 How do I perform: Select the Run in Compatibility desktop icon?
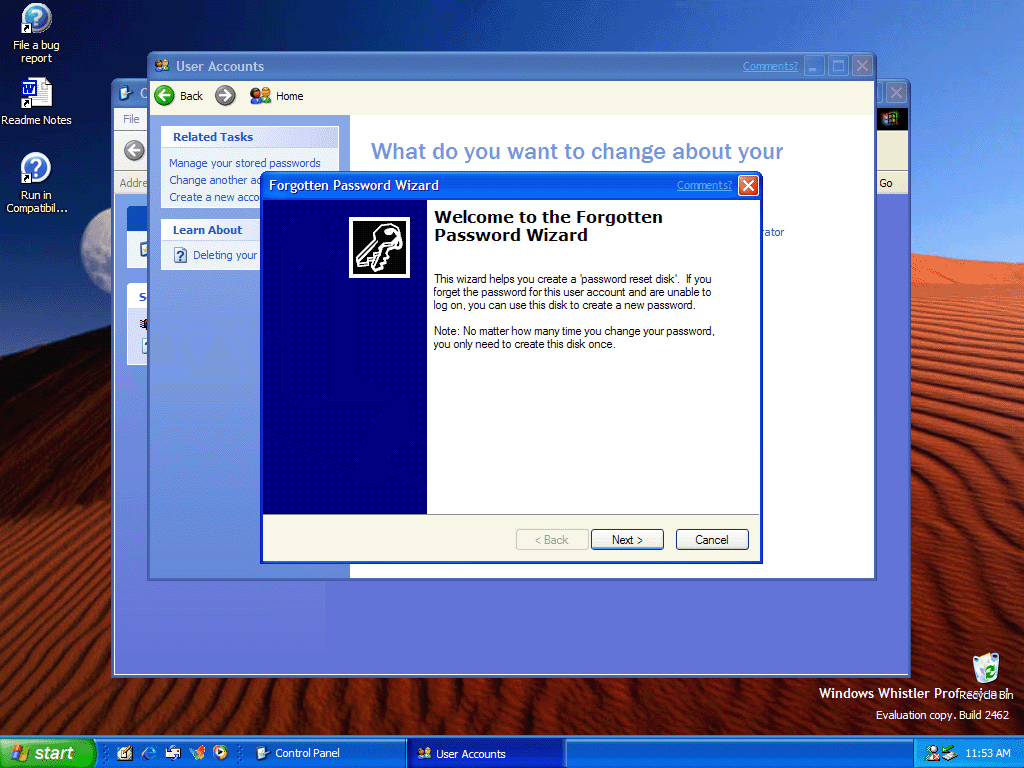36,183
